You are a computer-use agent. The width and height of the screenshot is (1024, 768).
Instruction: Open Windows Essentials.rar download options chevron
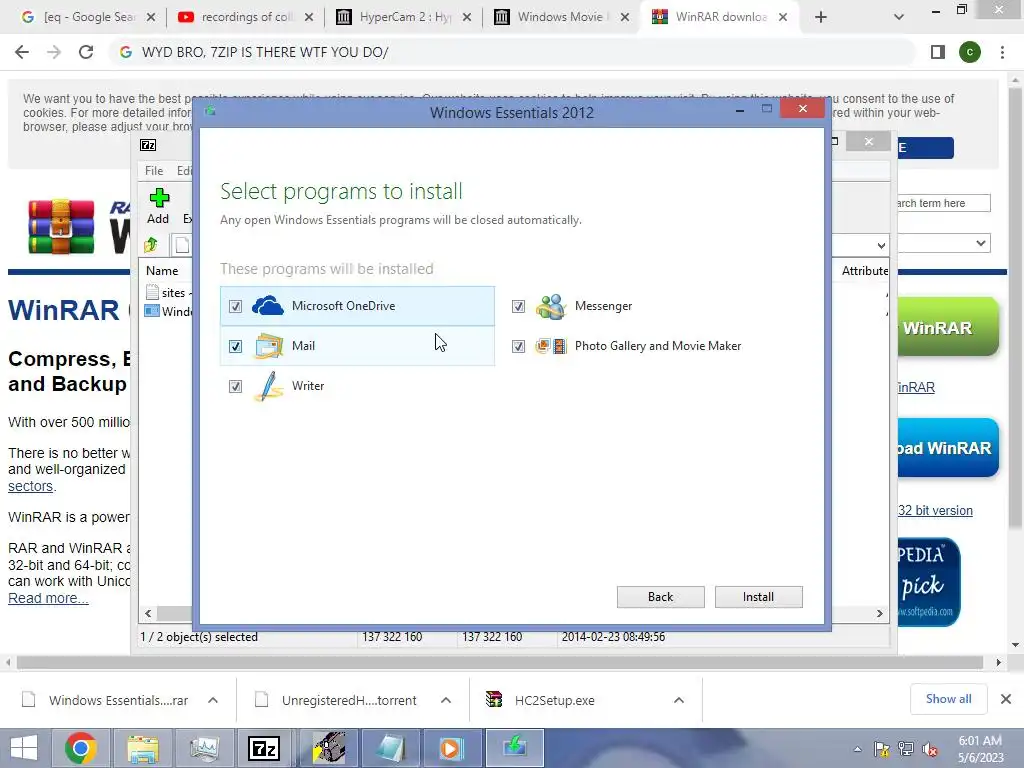pyautogui.click(x=213, y=700)
